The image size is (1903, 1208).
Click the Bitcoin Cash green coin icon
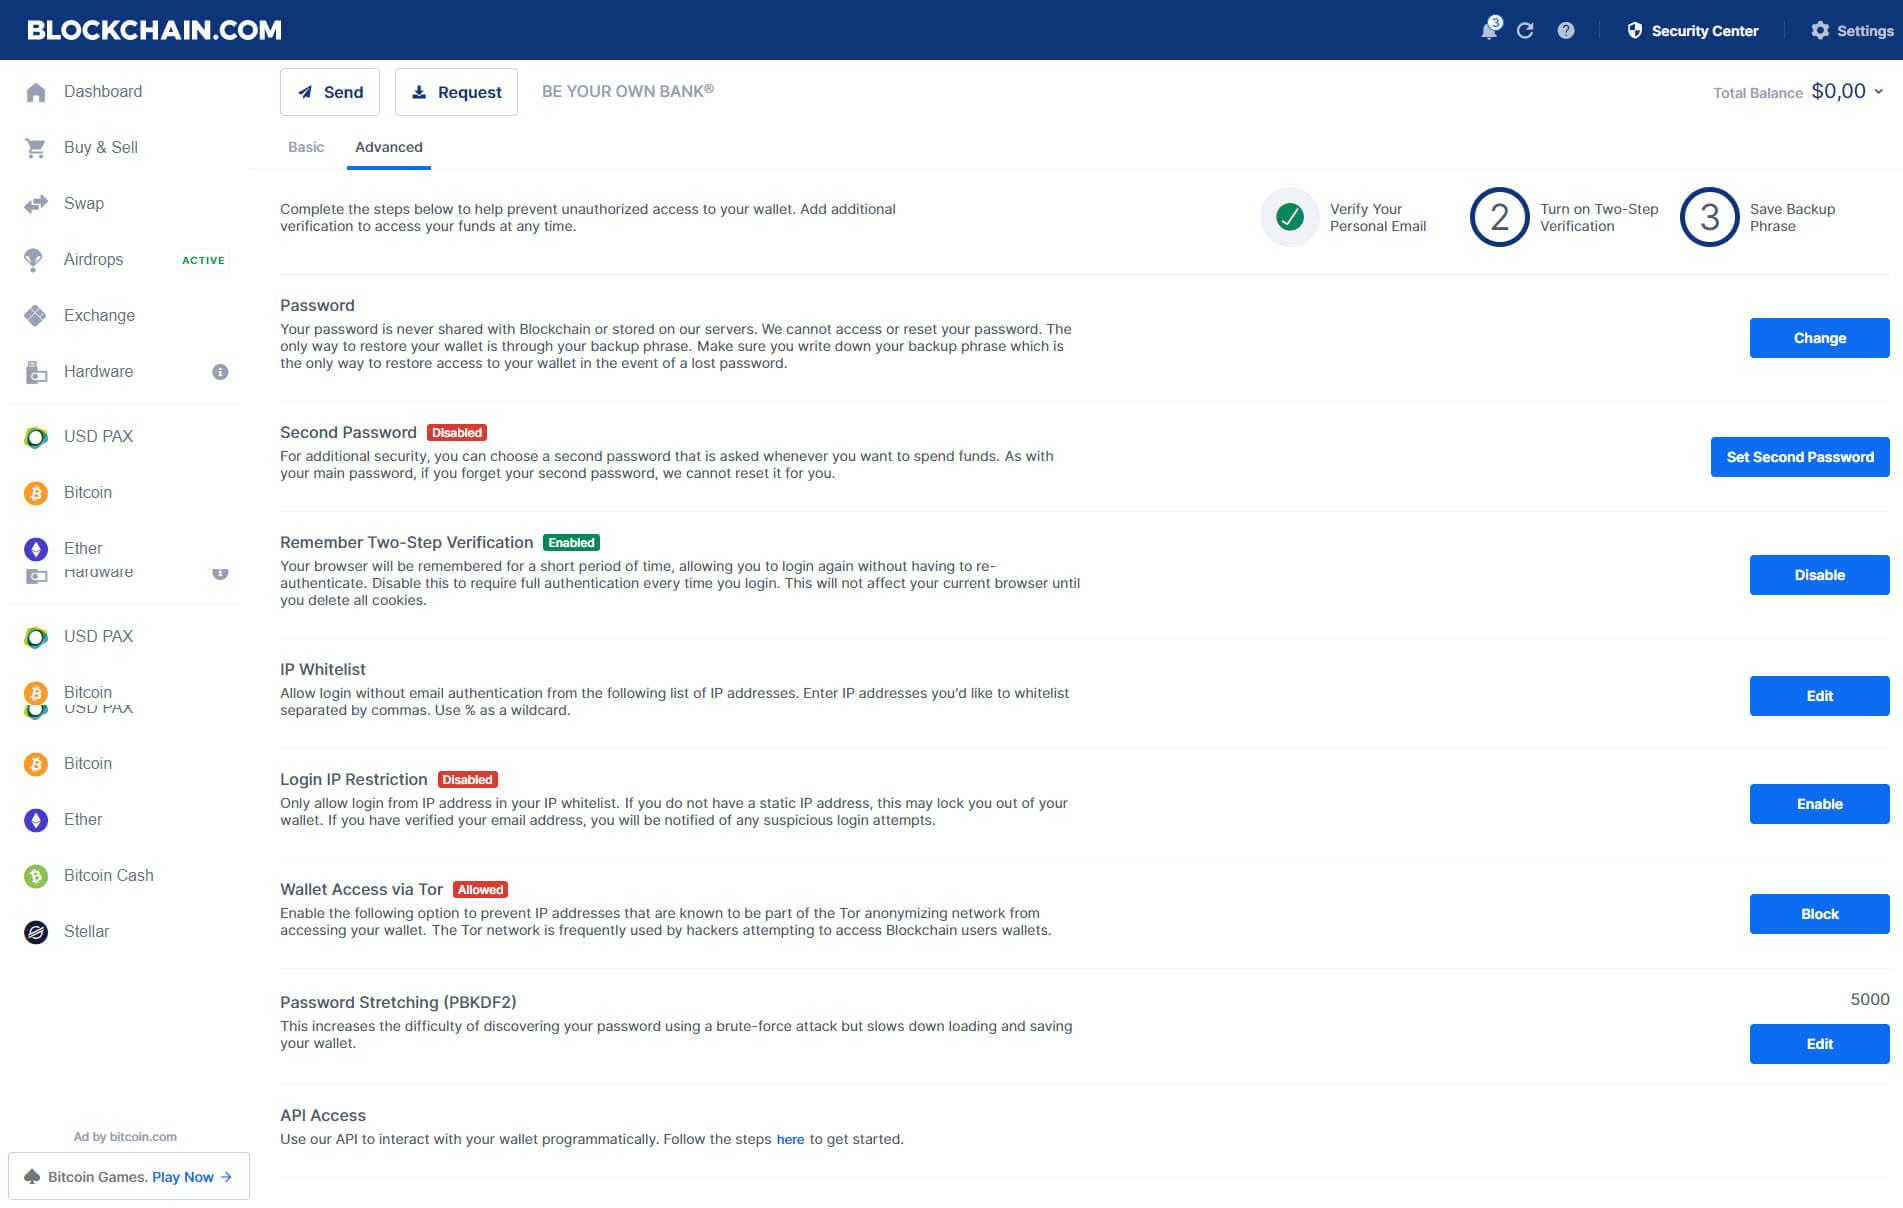click(x=36, y=876)
